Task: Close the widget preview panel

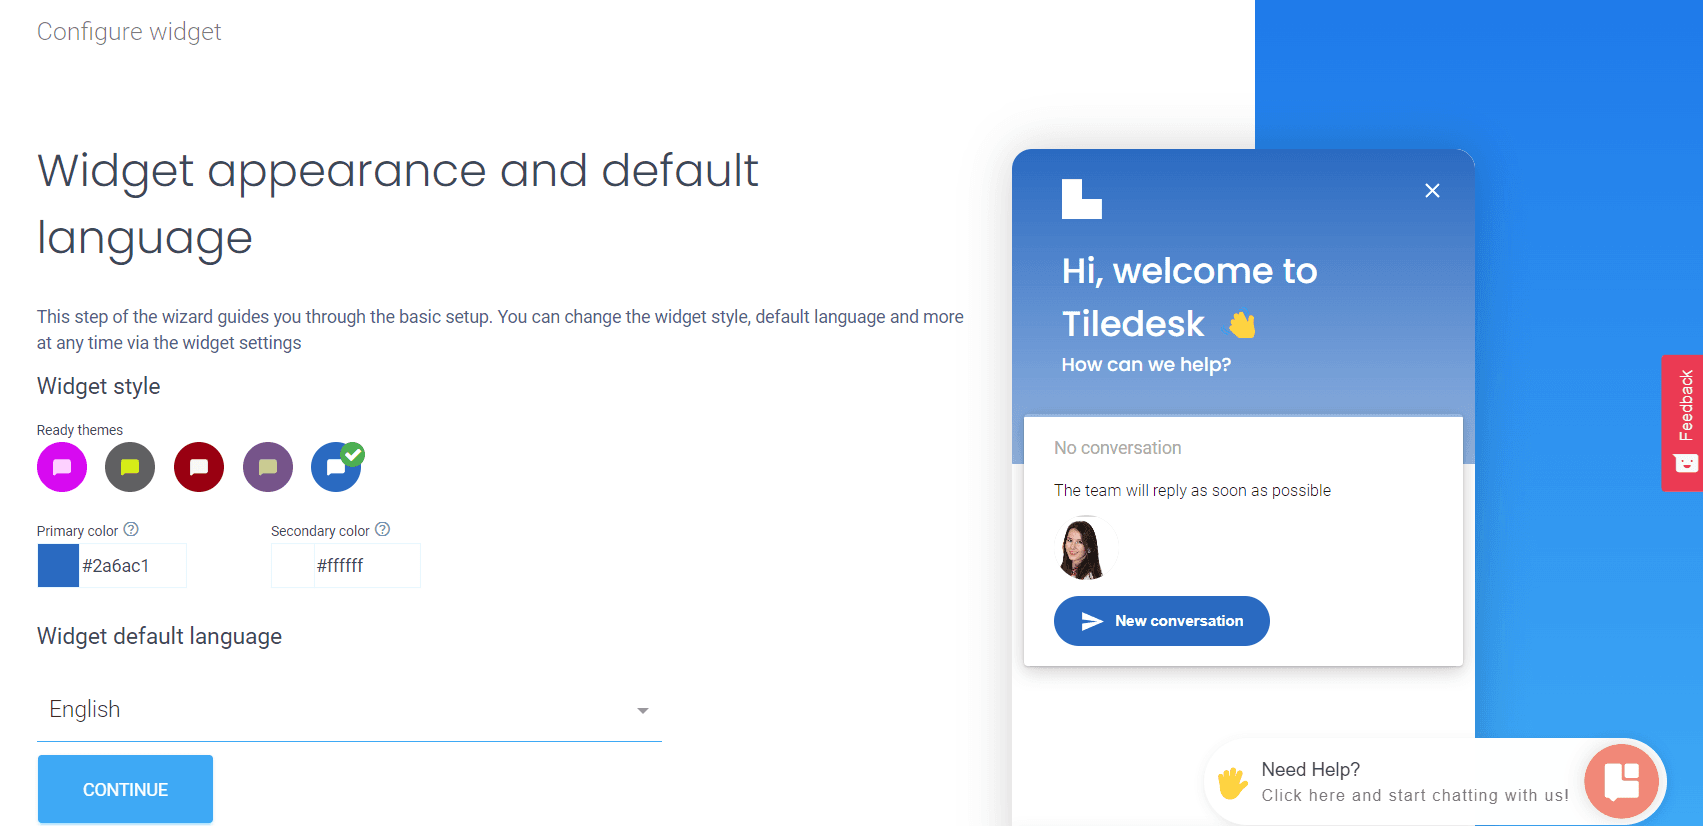Action: 1432,191
